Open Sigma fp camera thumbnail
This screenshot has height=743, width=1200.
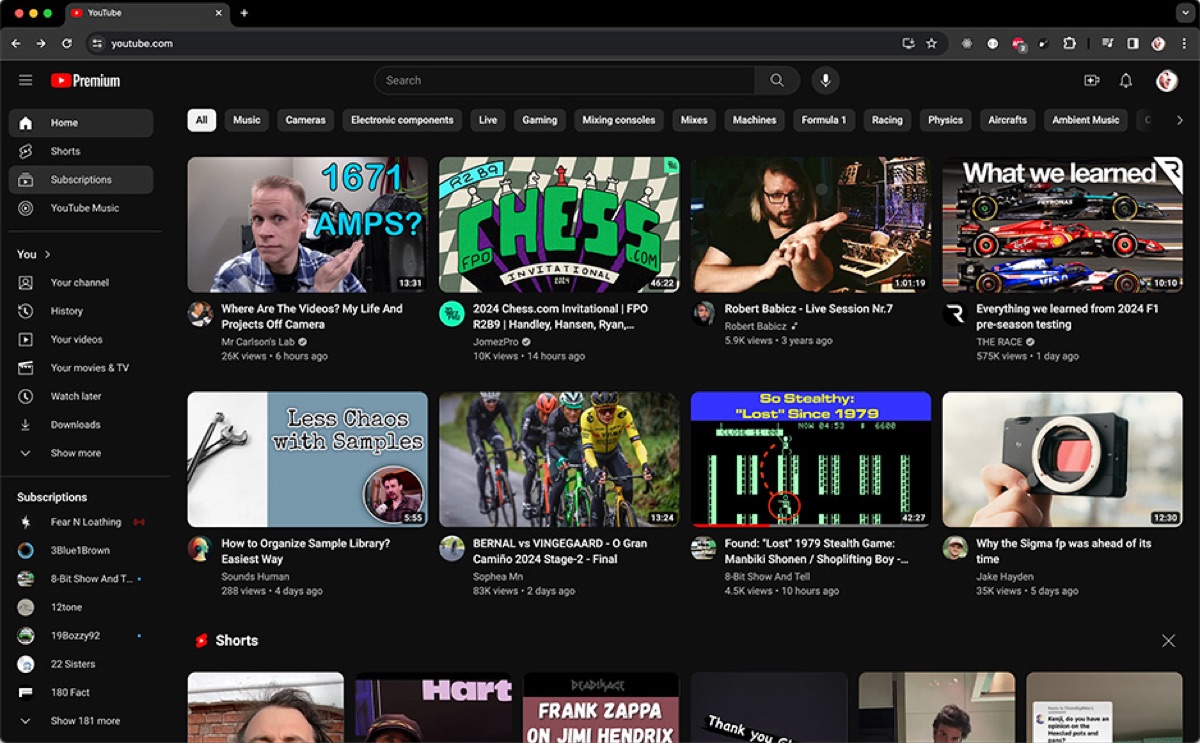click(1062, 459)
